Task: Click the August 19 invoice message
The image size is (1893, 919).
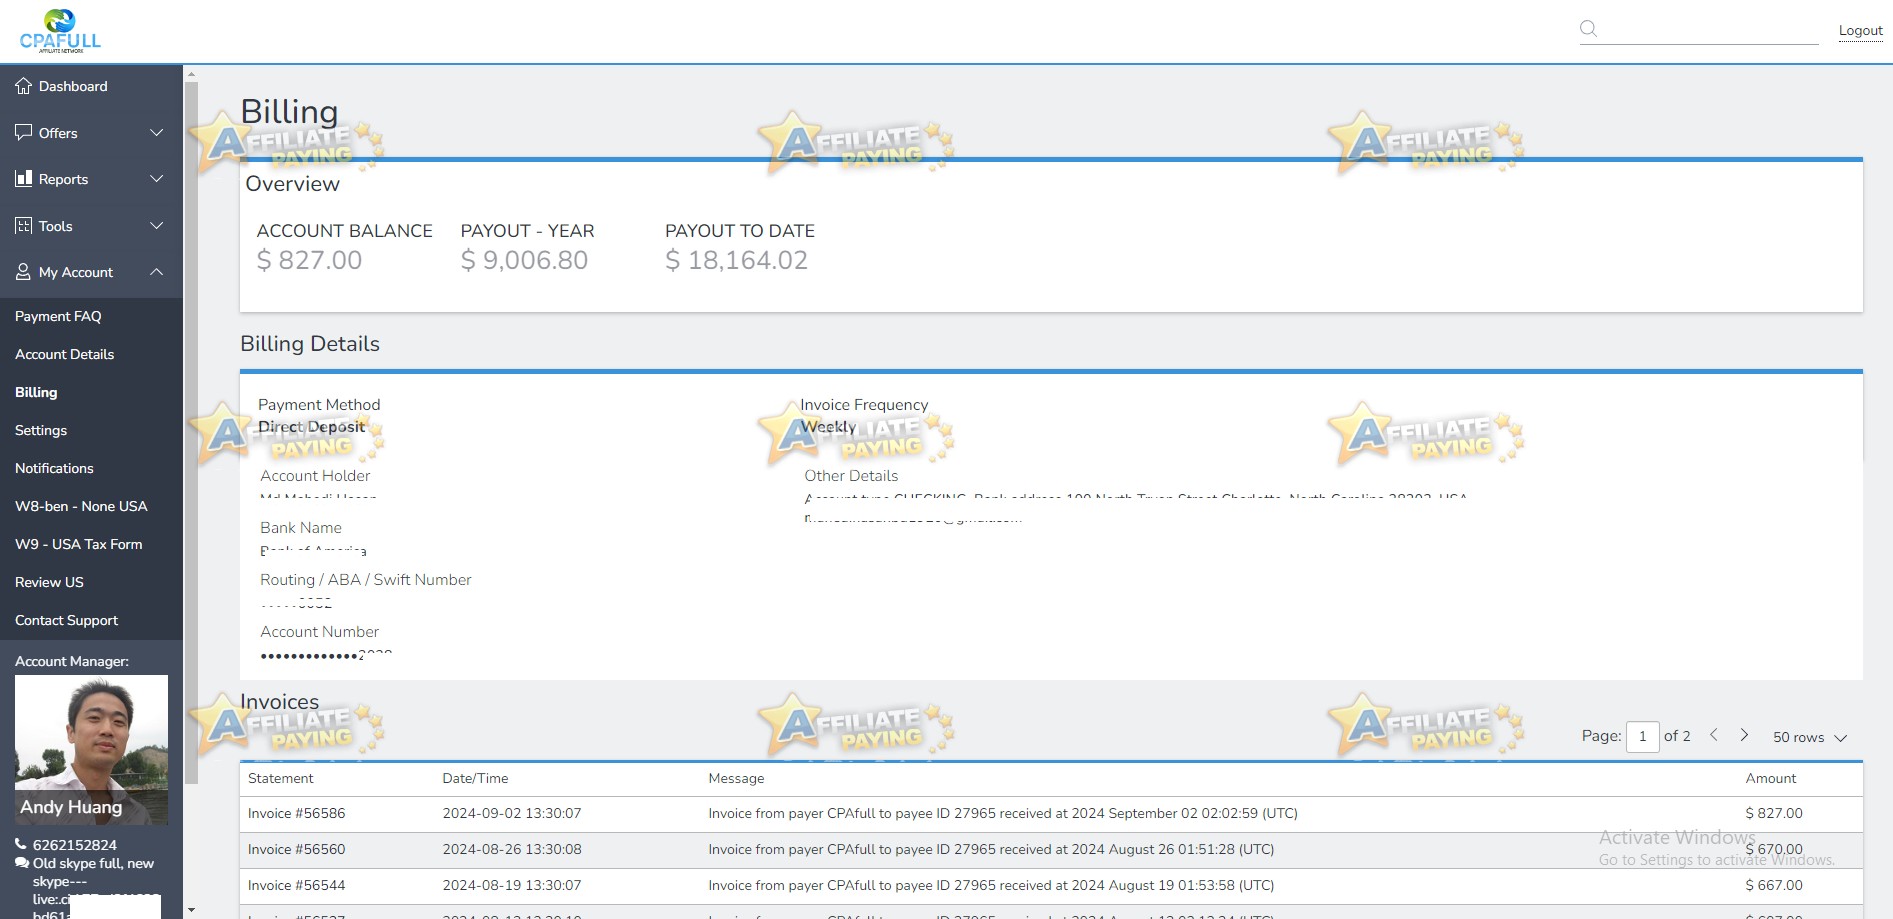Action: click(991, 885)
